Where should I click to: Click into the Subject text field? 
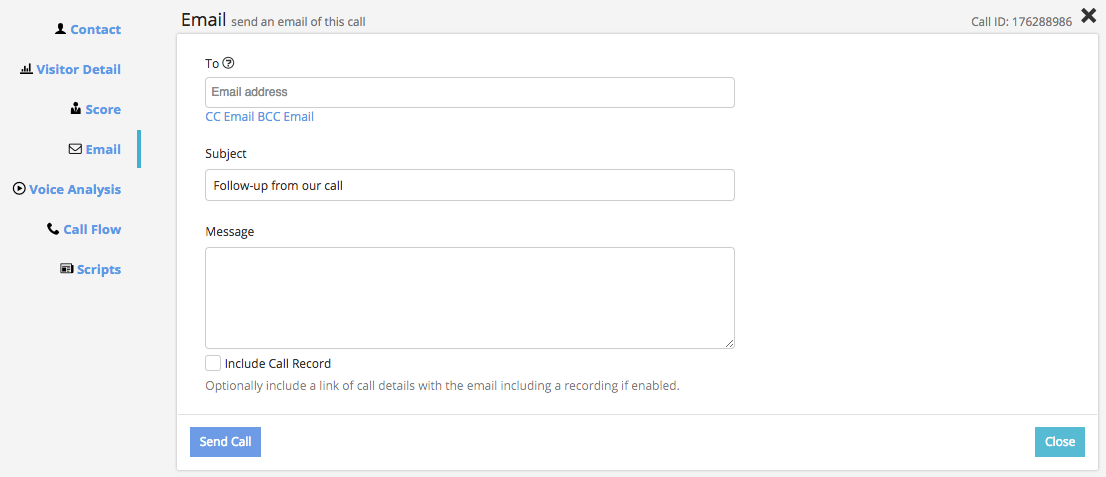(x=469, y=185)
